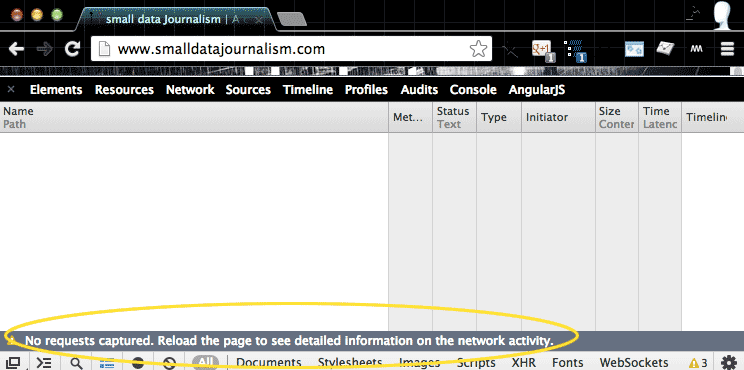
Task: Click the clear network log icon
Action: pos(169,363)
